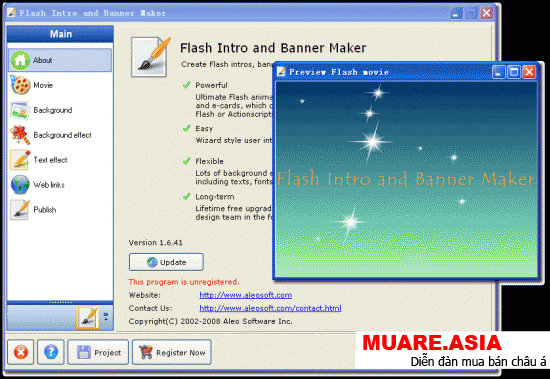
Task: Click the Preview Flash movie title bar icon
Action: (x=281, y=72)
